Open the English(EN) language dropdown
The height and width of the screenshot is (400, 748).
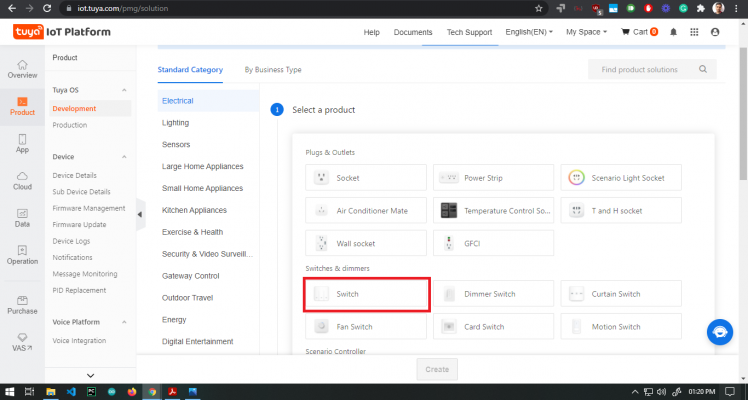pyautogui.click(x=530, y=32)
